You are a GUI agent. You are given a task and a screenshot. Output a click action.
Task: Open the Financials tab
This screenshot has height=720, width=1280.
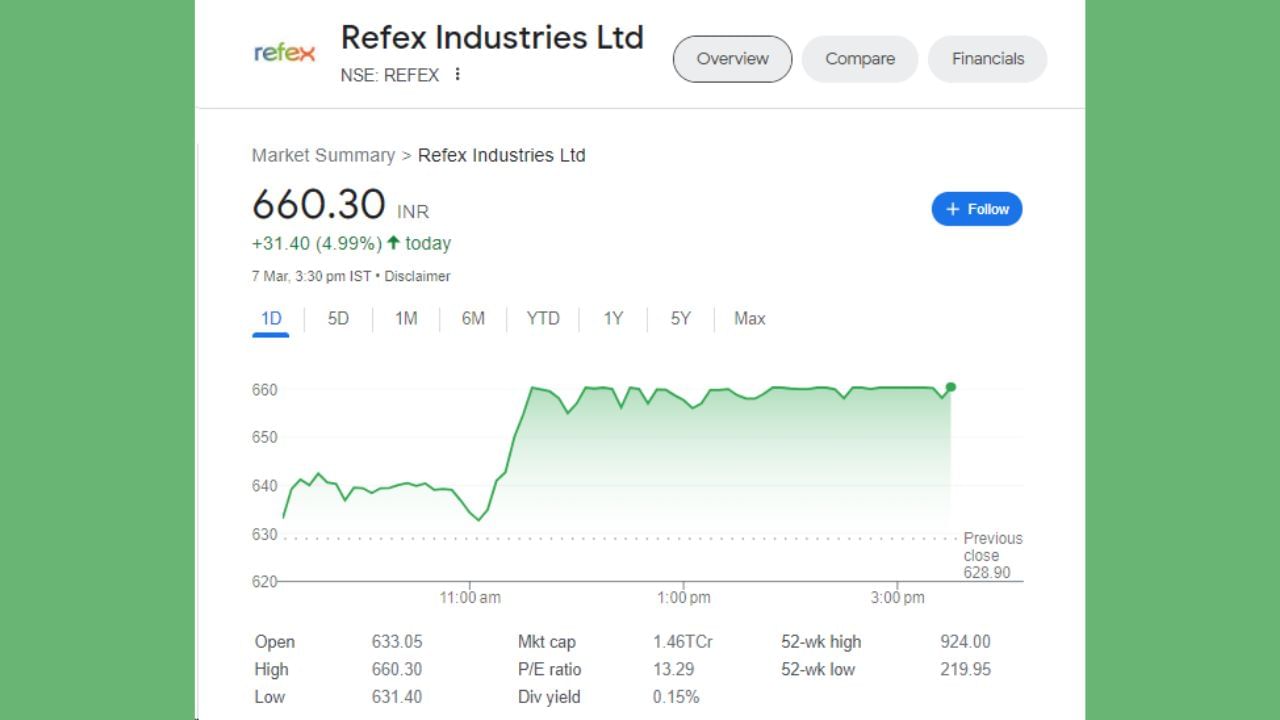987,59
